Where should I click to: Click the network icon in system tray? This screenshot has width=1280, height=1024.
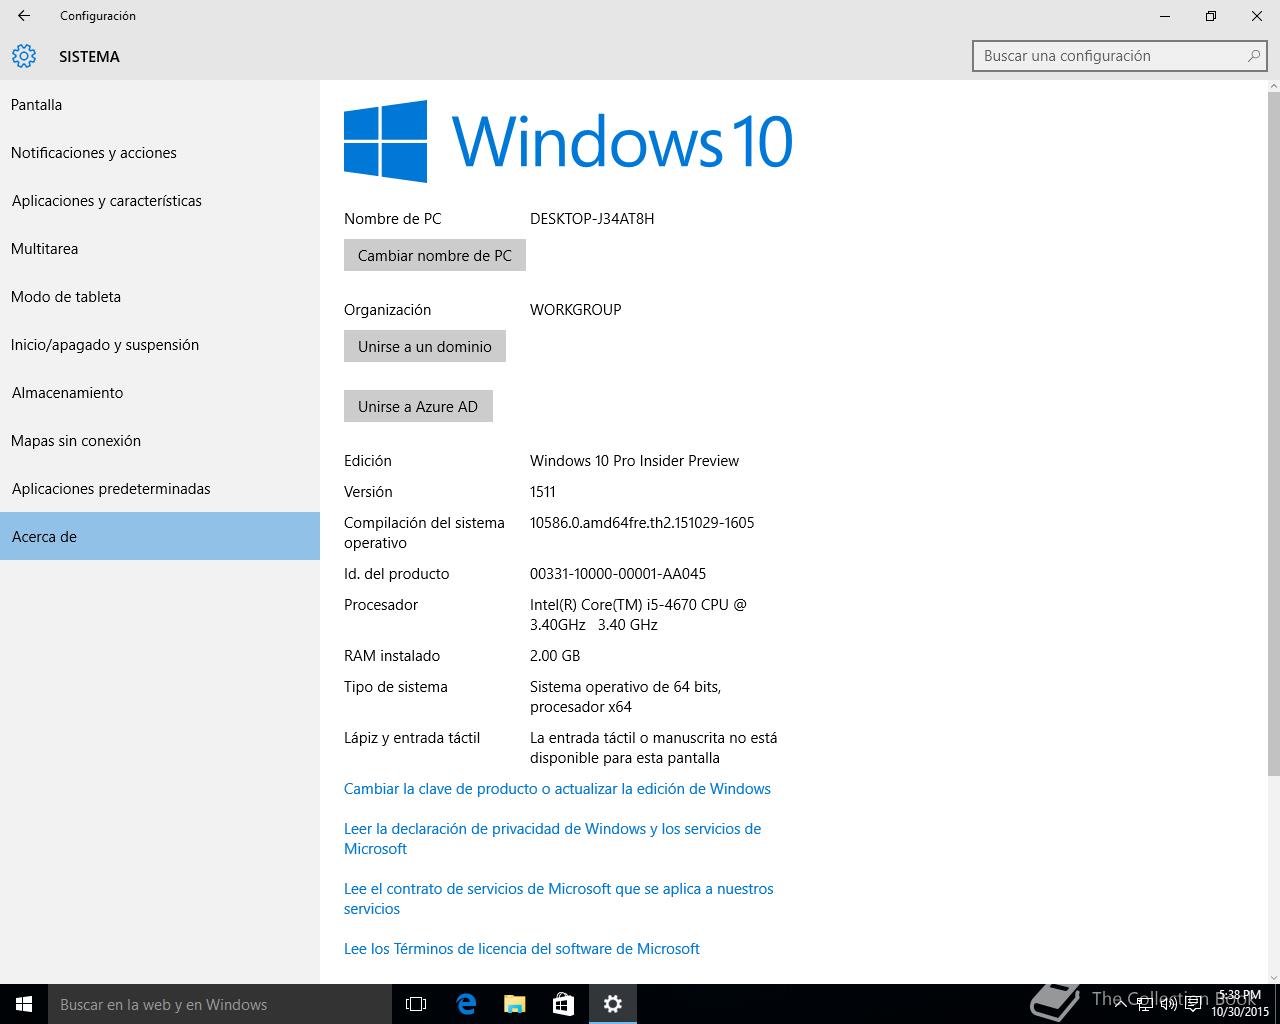[x=1145, y=1004]
